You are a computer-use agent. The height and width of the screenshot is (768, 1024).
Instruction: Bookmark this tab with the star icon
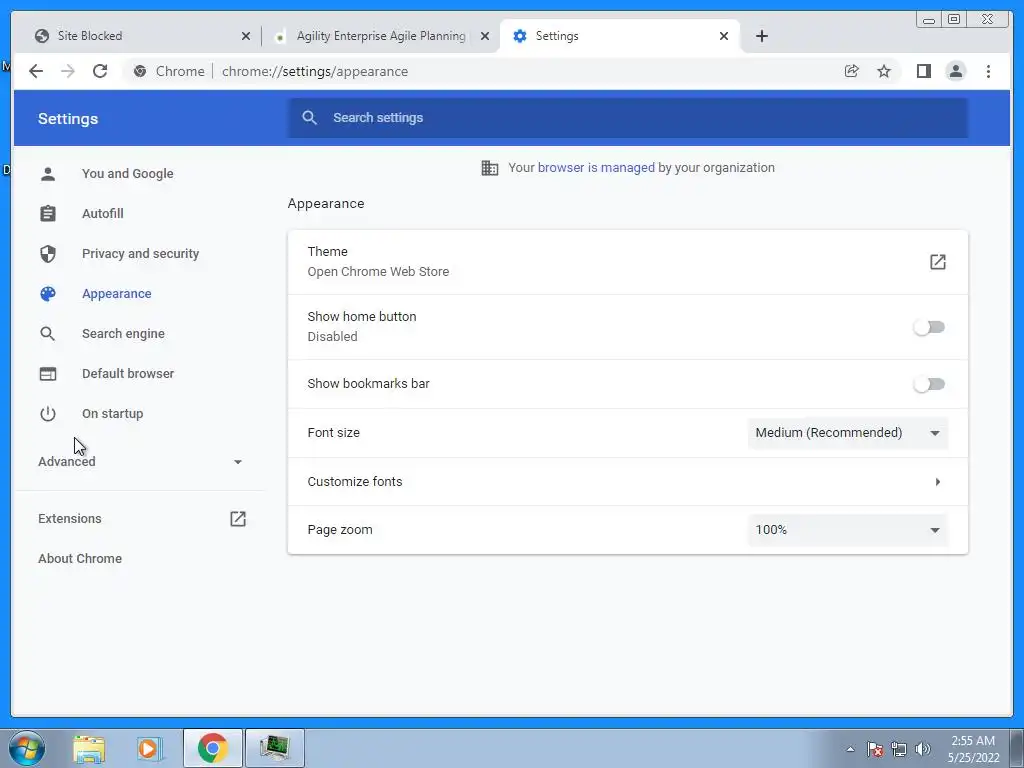click(884, 71)
